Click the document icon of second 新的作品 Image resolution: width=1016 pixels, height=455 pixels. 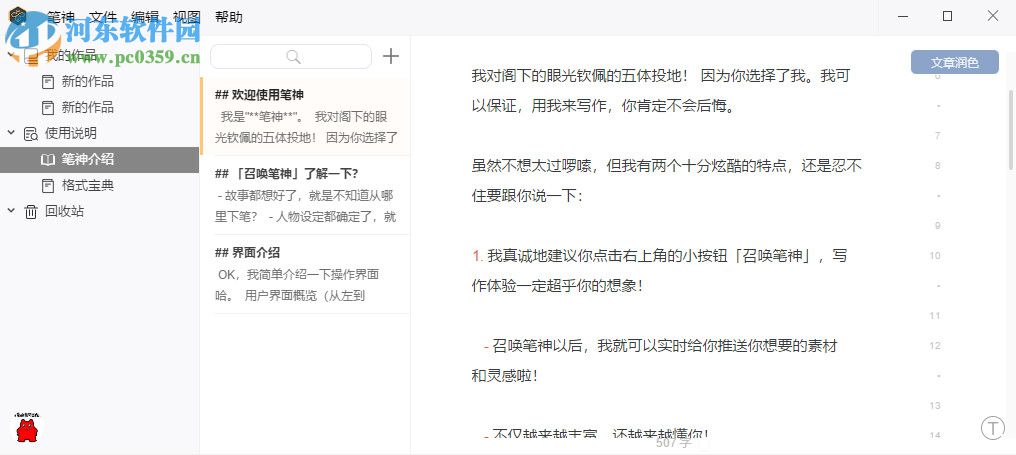[48, 108]
